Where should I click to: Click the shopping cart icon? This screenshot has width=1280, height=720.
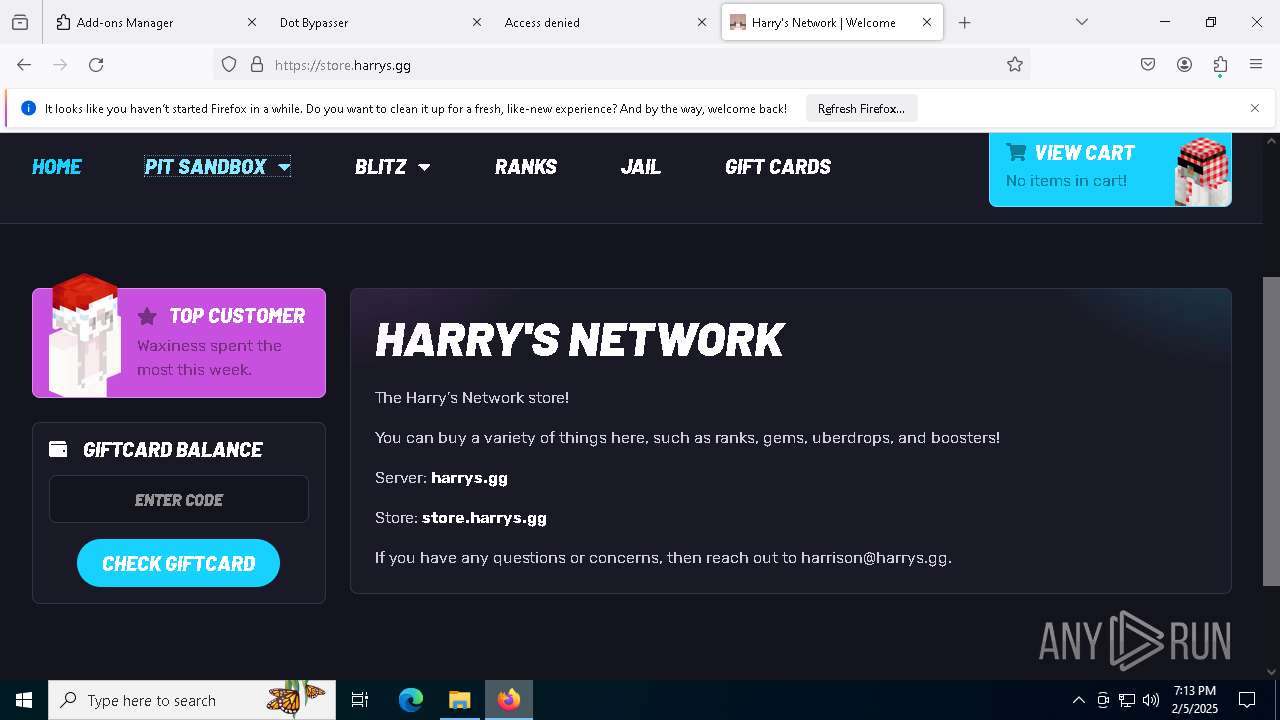point(1017,152)
